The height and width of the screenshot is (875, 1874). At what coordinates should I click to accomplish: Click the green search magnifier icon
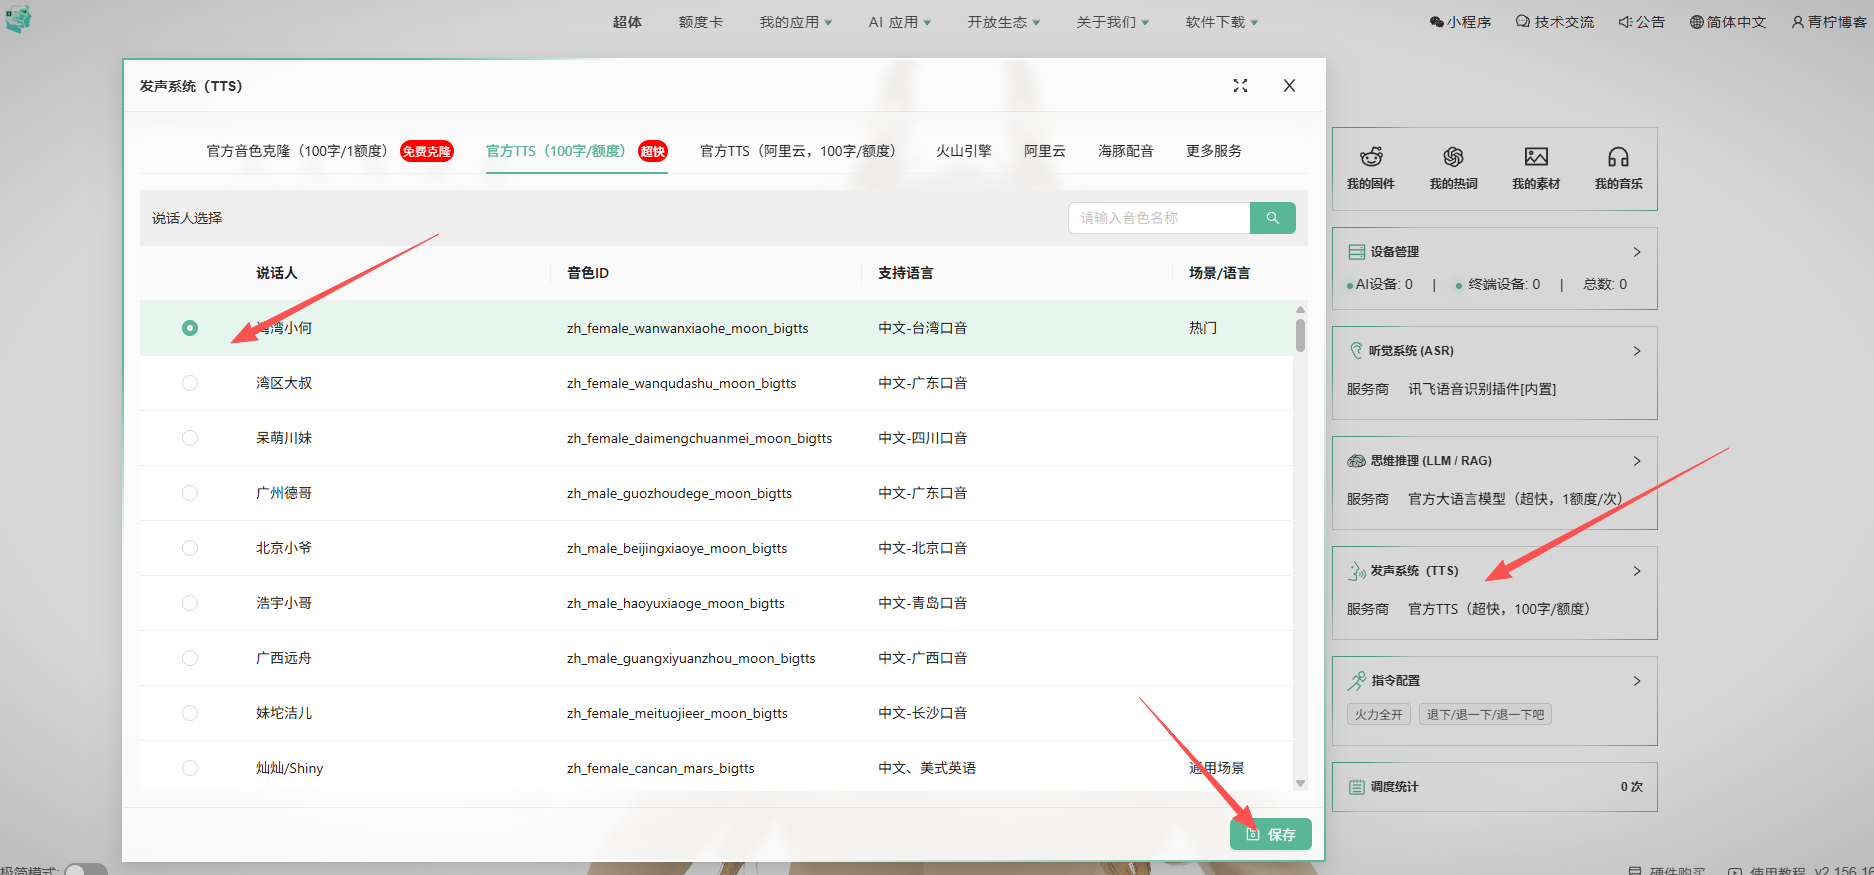coord(1272,218)
